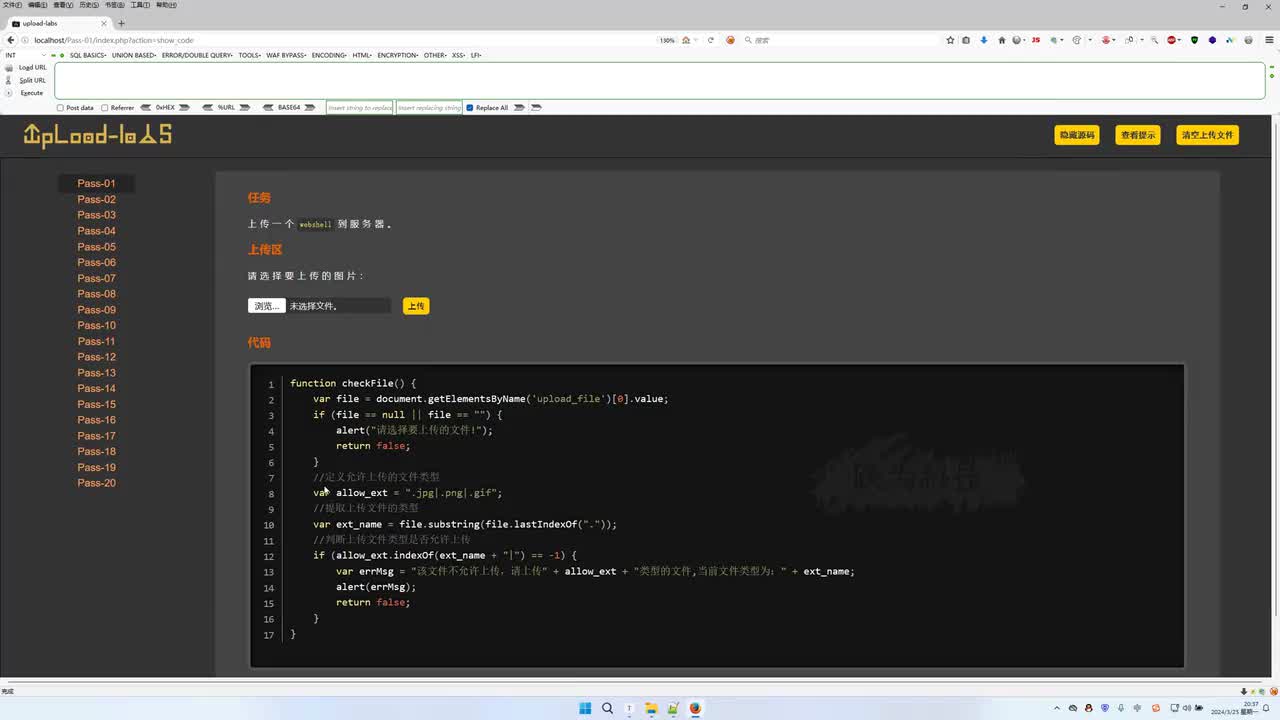Click the arrow right of %URL

point(244,107)
